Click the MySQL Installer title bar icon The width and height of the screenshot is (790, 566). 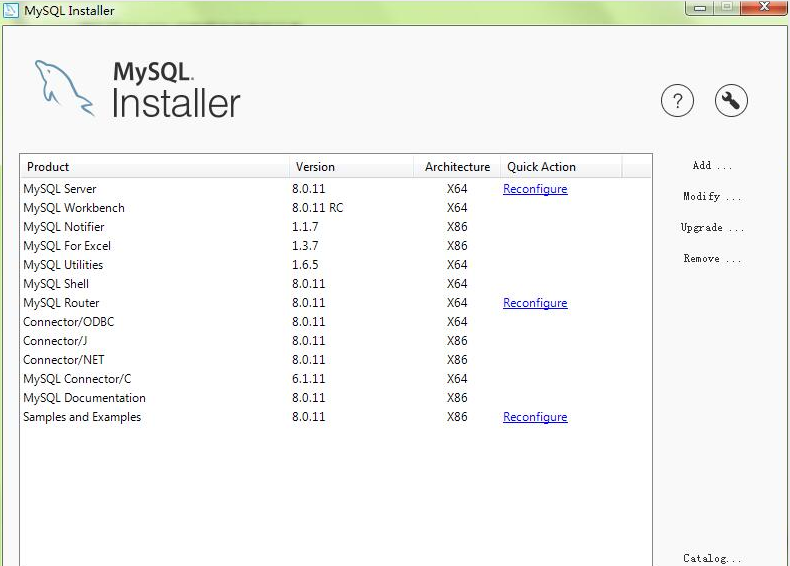click(11, 10)
